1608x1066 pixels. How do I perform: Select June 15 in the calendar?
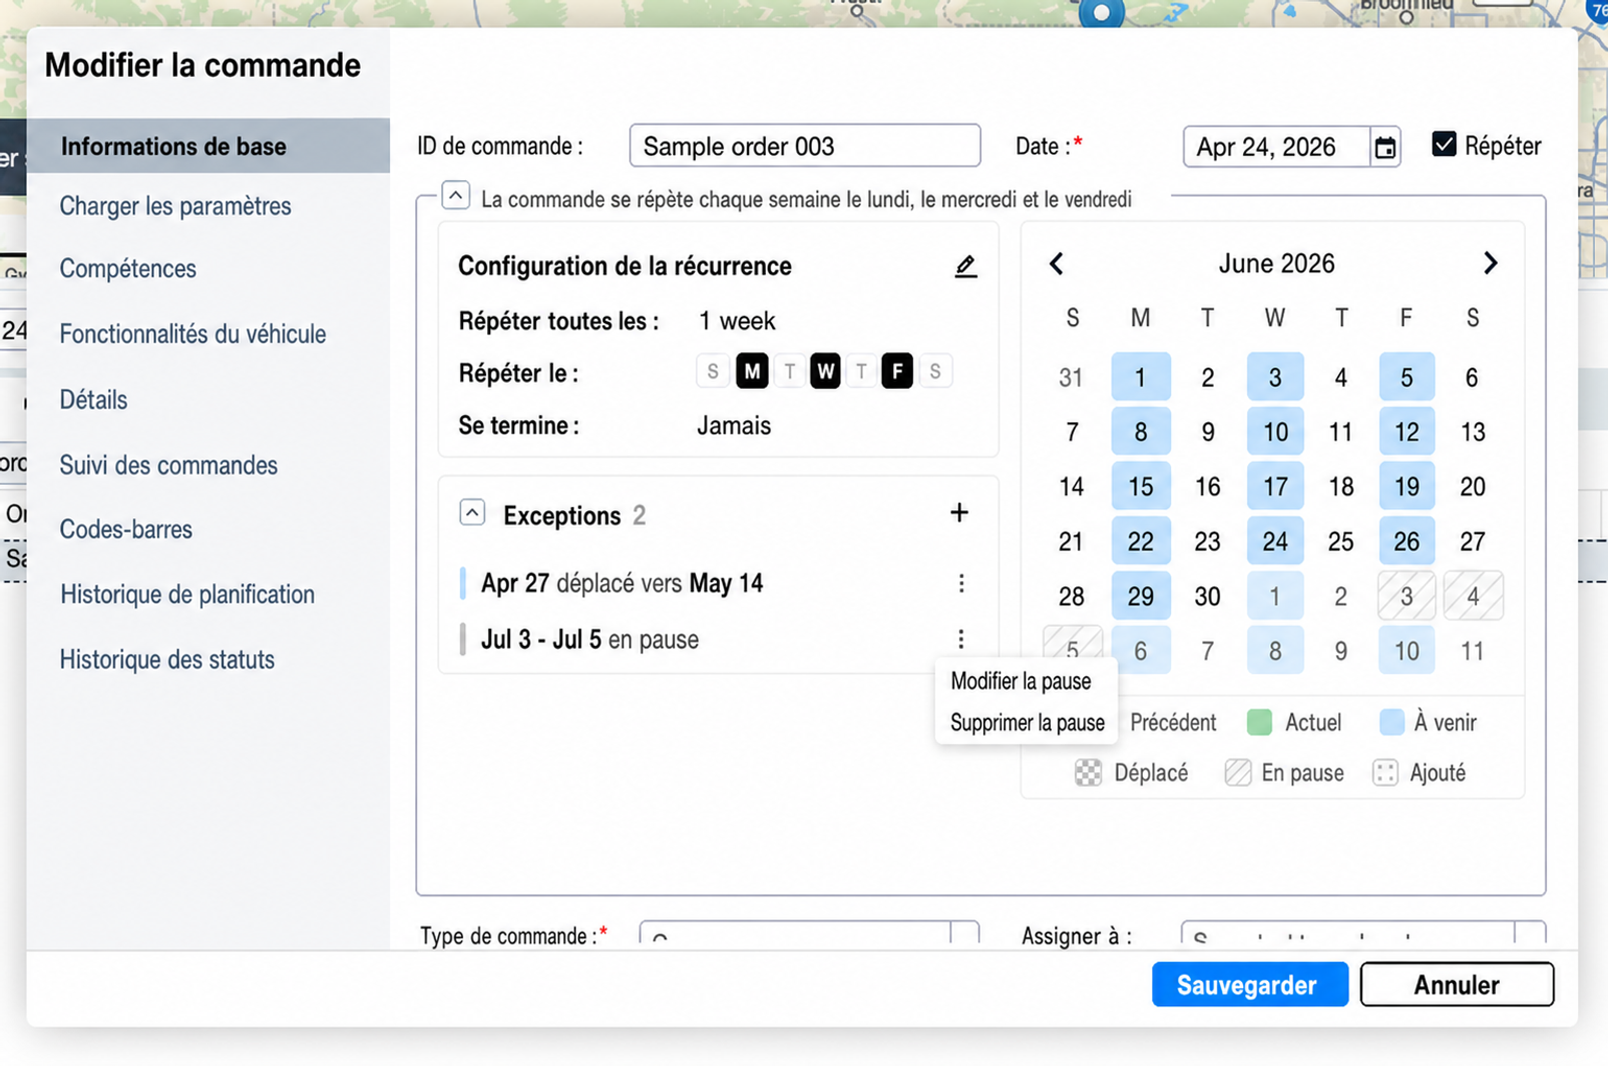pyautogui.click(x=1140, y=487)
